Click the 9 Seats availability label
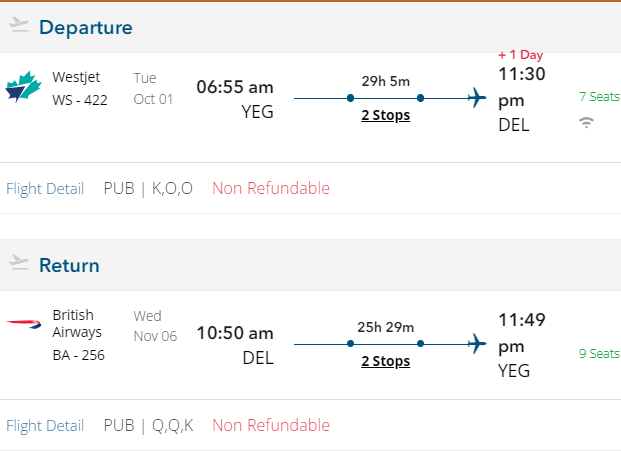Viewport: 621px width, 451px height. click(599, 353)
